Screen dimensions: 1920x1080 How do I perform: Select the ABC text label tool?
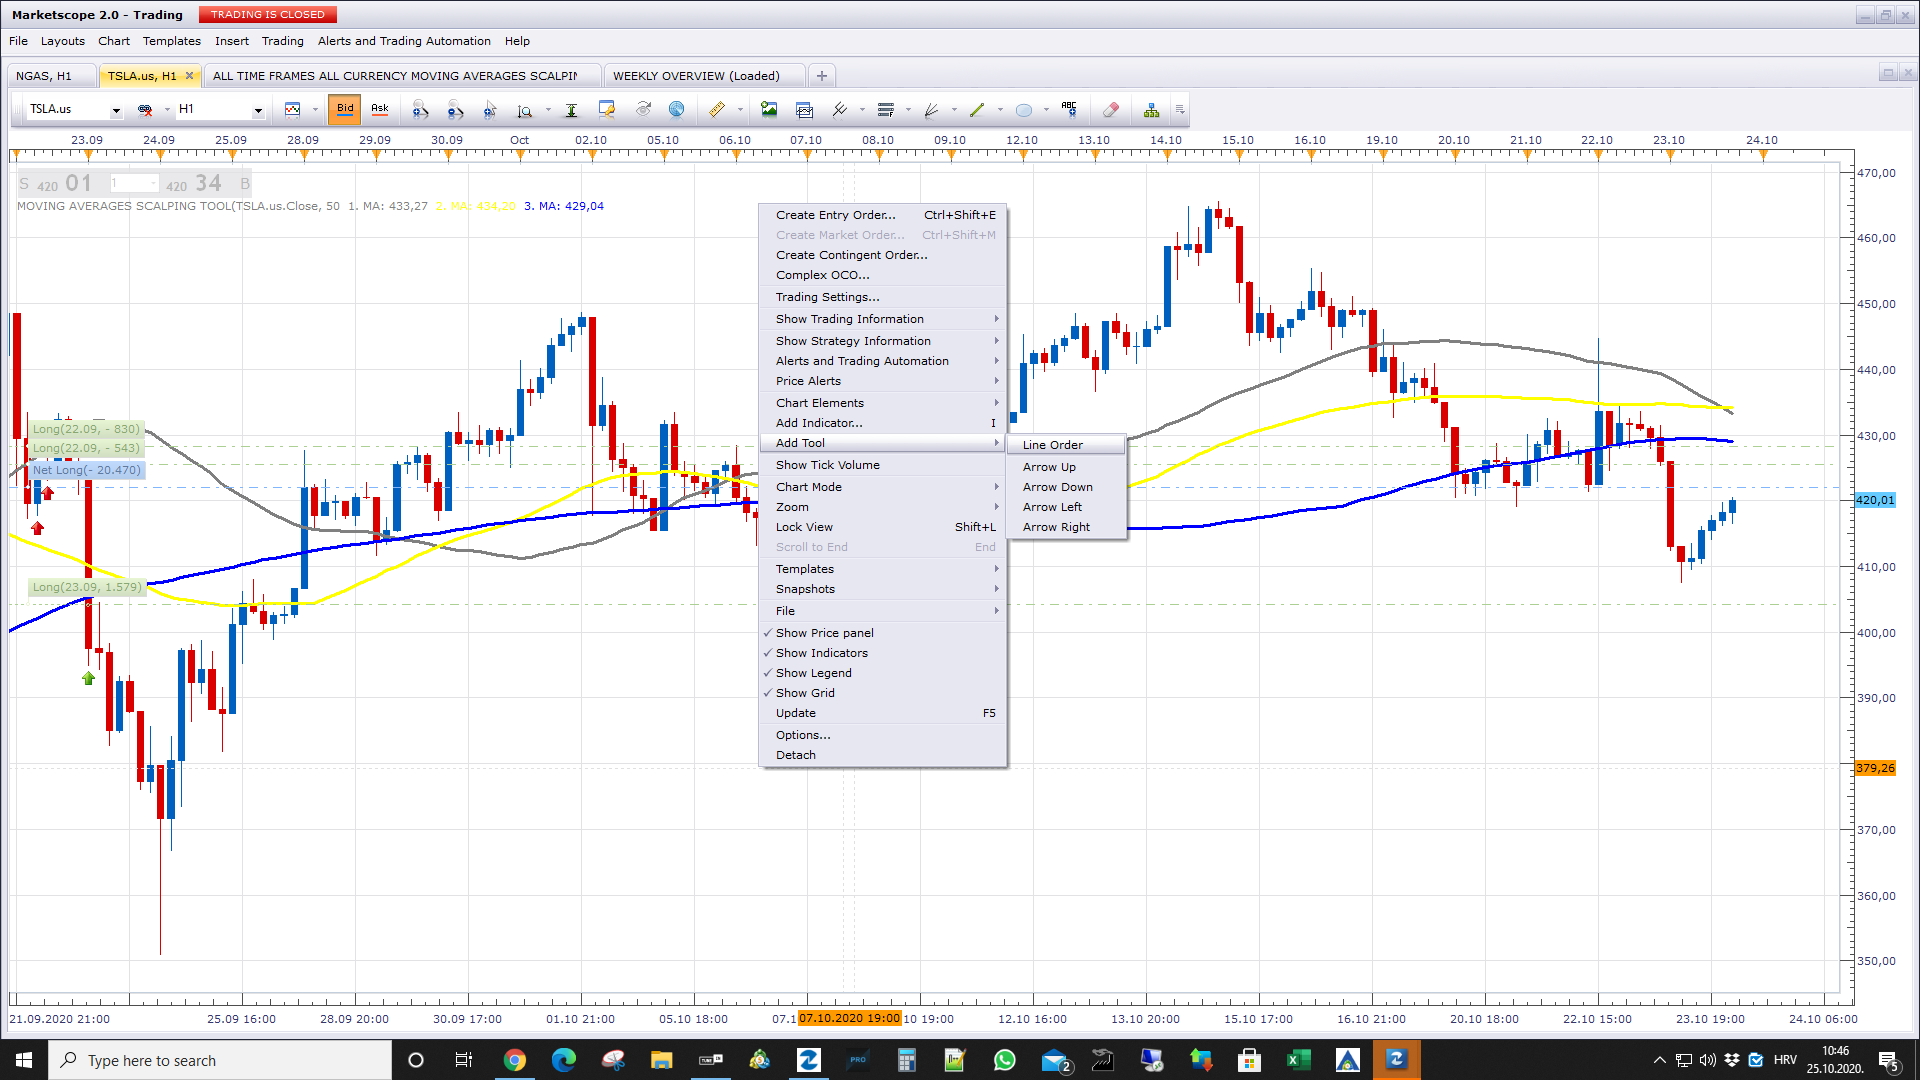pyautogui.click(x=1069, y=109)
